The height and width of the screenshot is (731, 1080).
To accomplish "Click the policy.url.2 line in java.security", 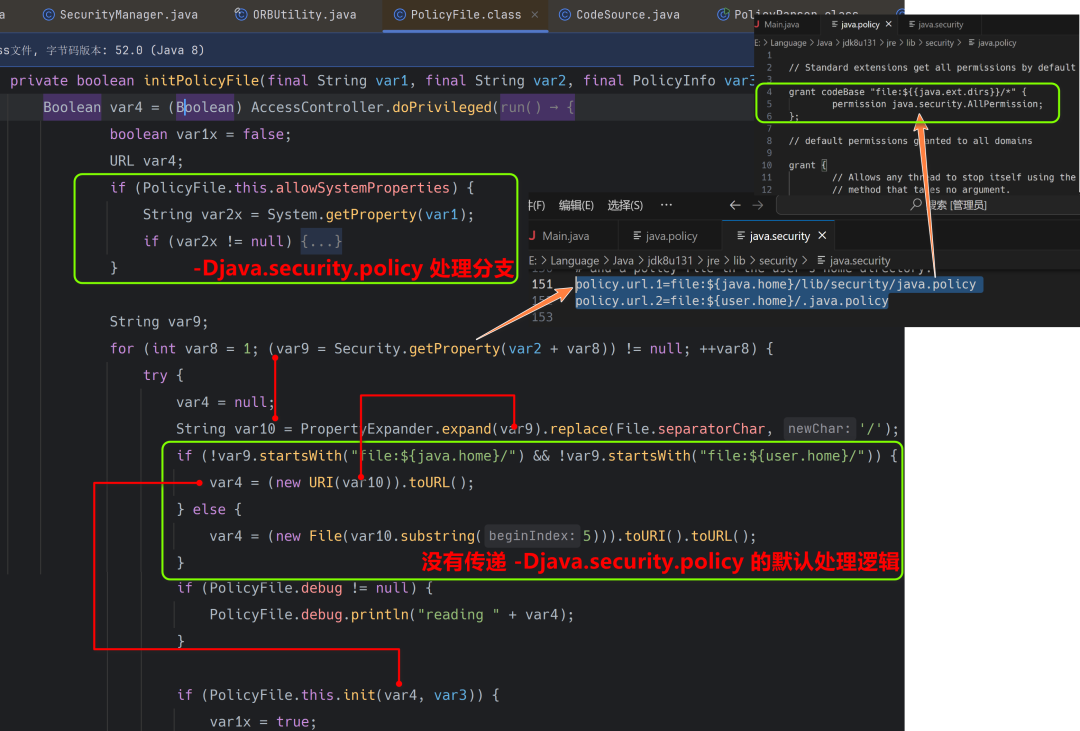I will coord(731,300).
